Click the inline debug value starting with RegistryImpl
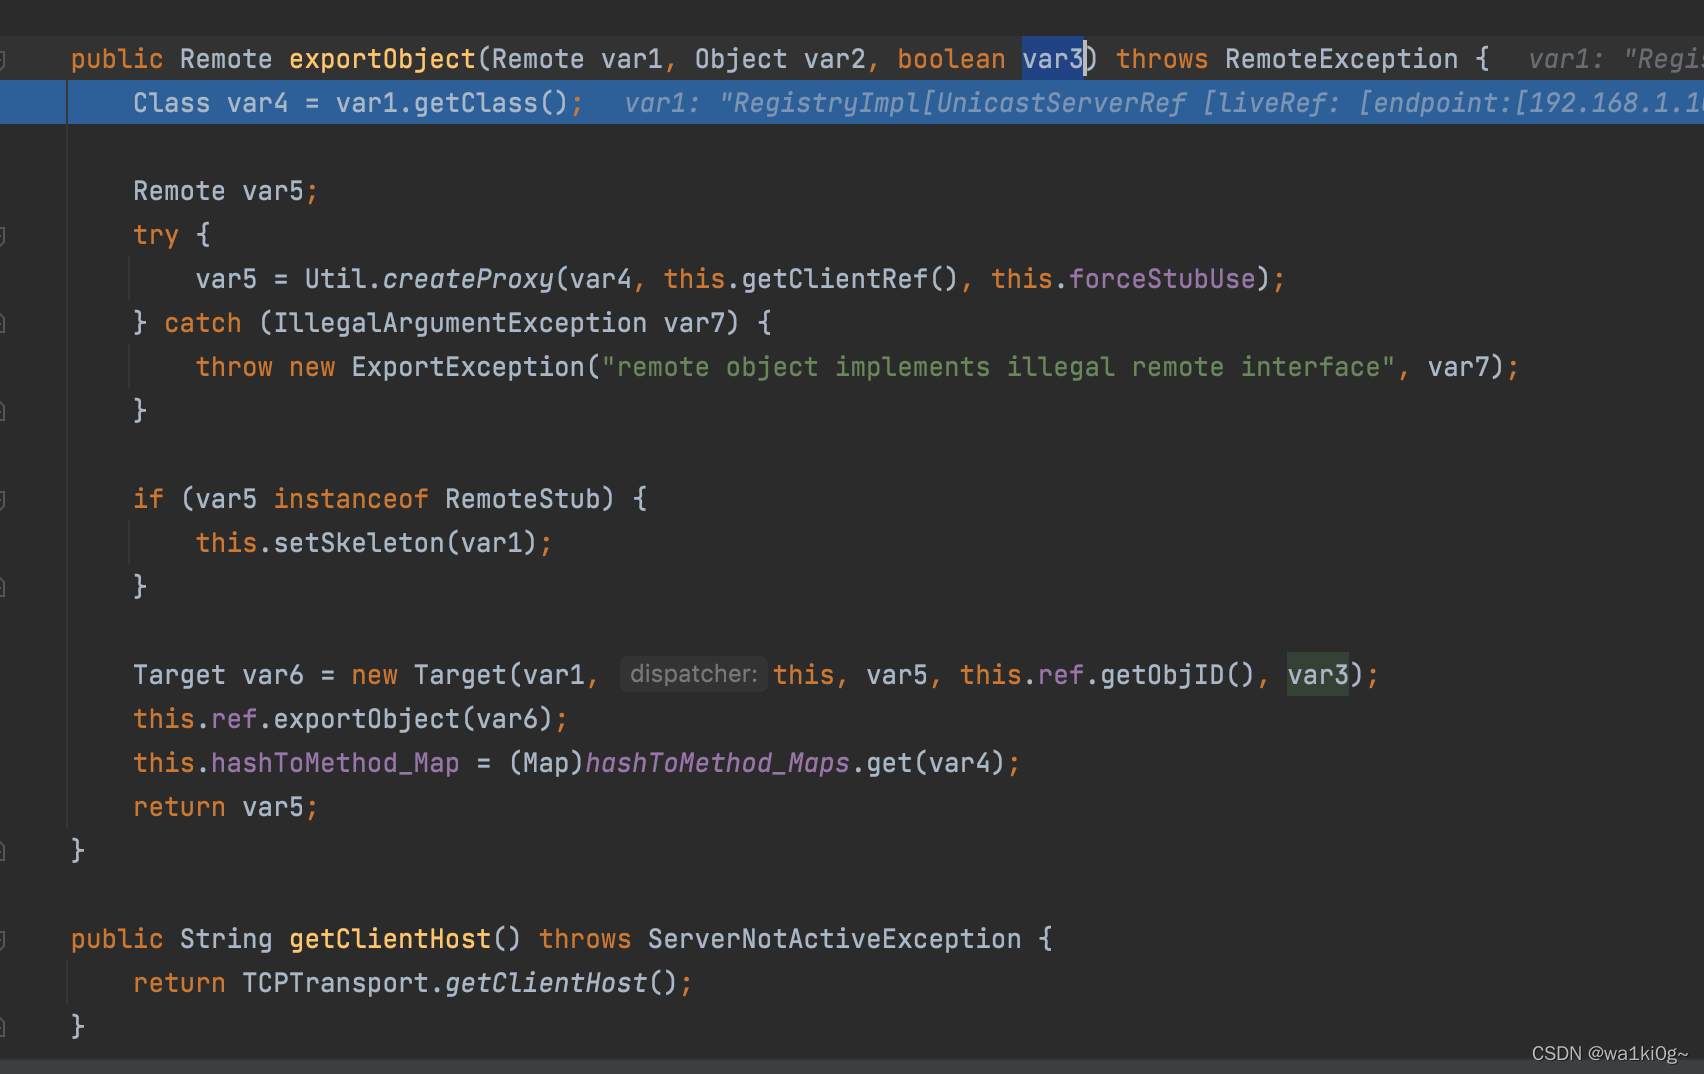The height and width of the screenshot is (1074, 1704). (x=1164, y=103)
